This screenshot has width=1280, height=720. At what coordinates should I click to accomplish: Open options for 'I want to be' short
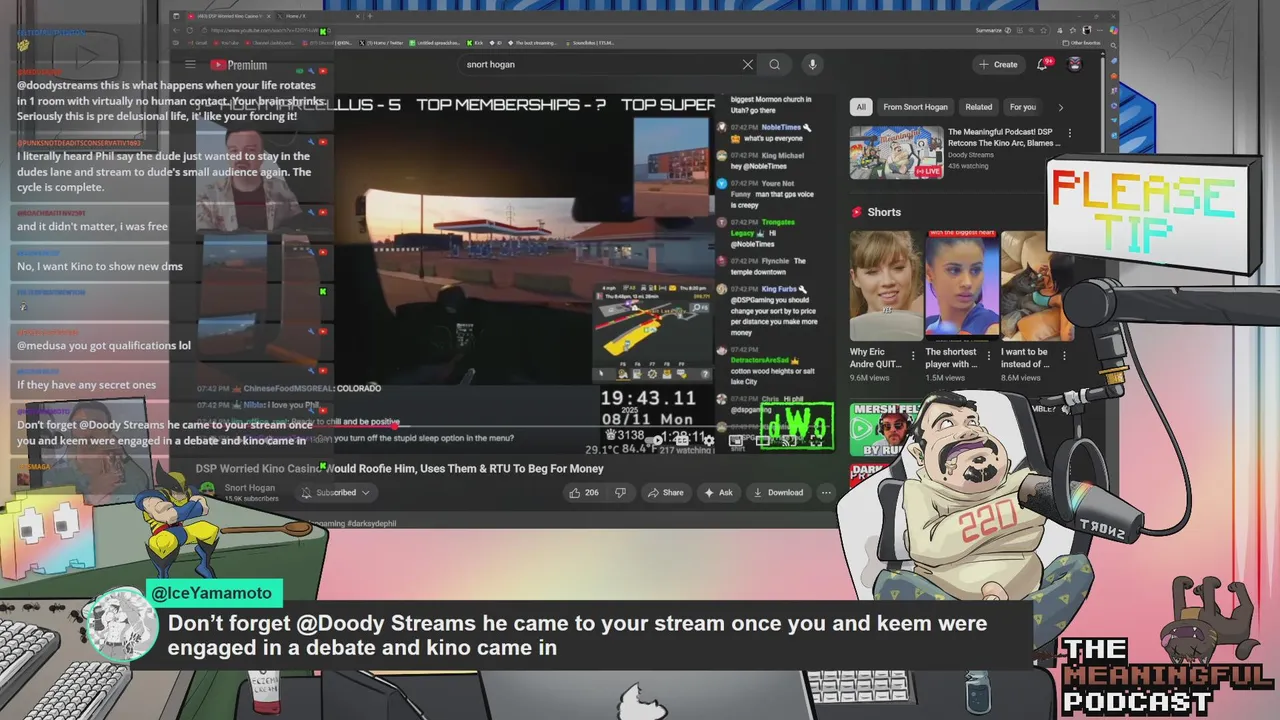coord(1063,356)
